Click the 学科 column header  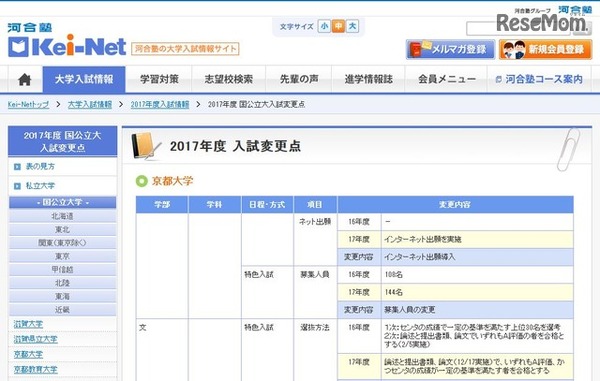click(214, 205)
